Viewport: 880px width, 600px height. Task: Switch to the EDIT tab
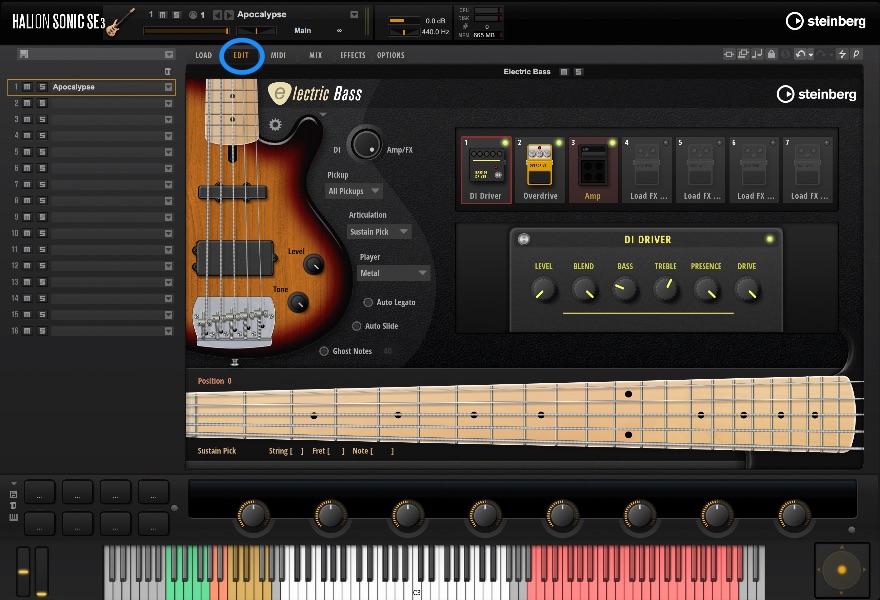241,55
